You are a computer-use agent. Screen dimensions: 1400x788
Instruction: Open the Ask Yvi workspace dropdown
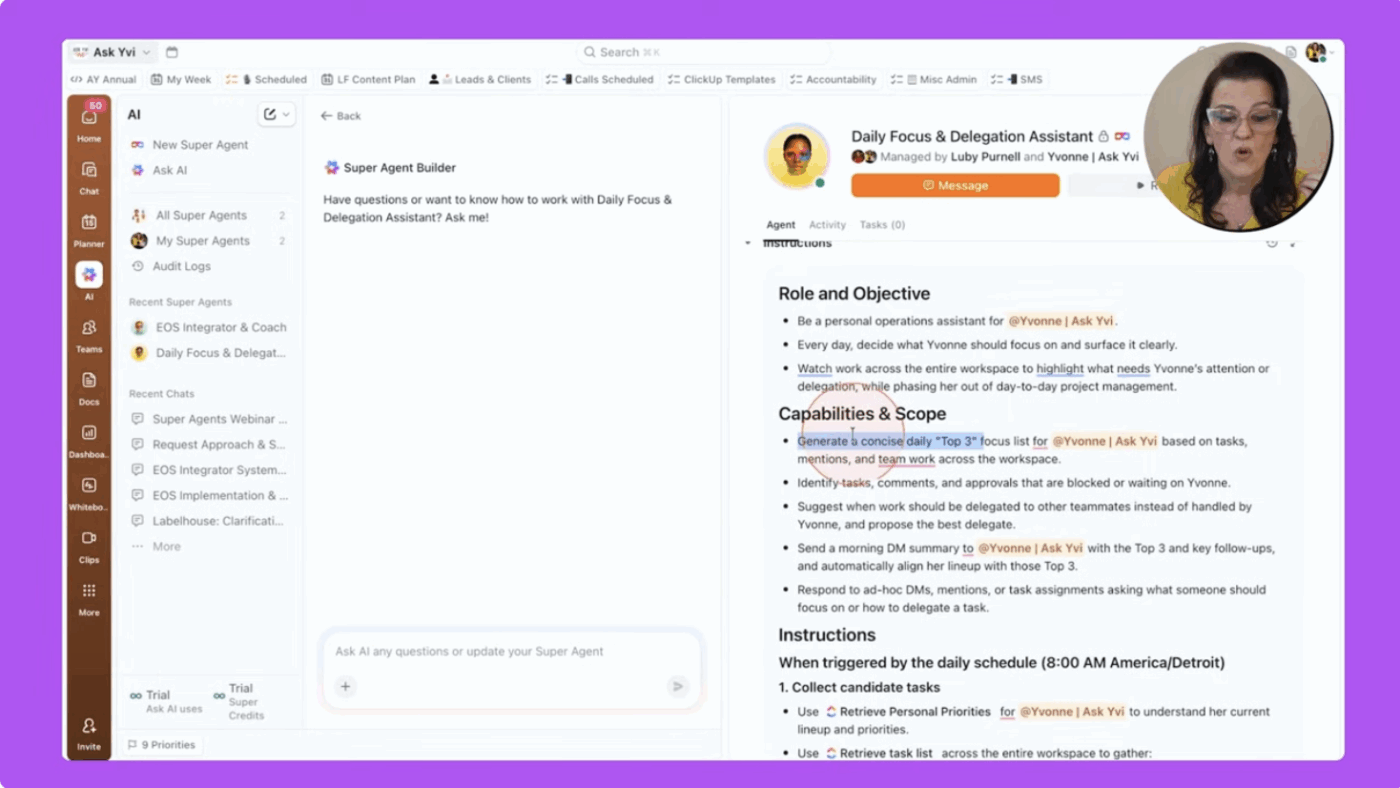[x=113, y=52]
